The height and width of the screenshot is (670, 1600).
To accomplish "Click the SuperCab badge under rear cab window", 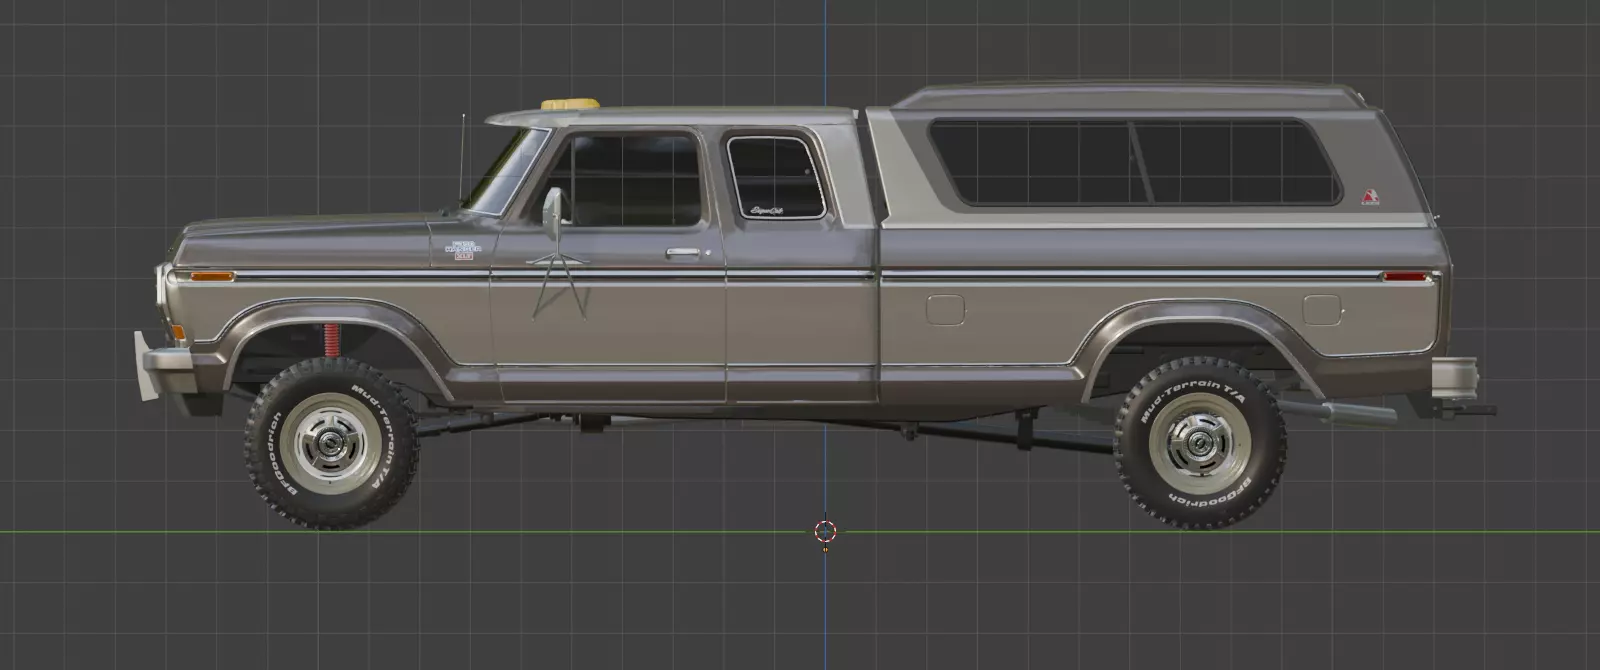I will point(766,210).
